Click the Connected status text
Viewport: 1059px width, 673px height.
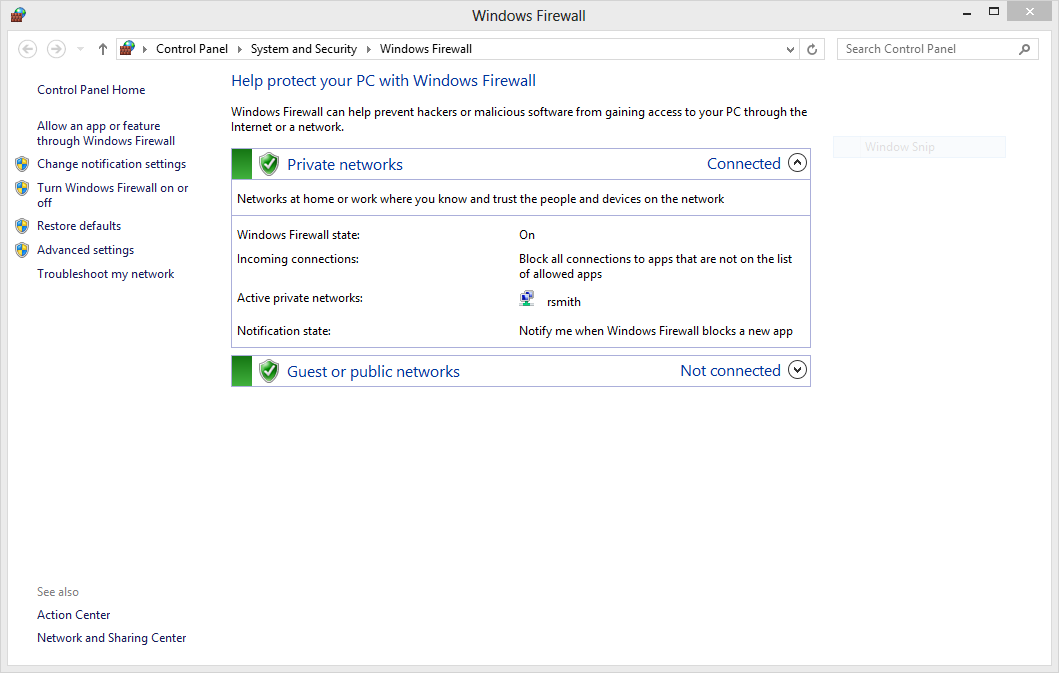[744, 164]
